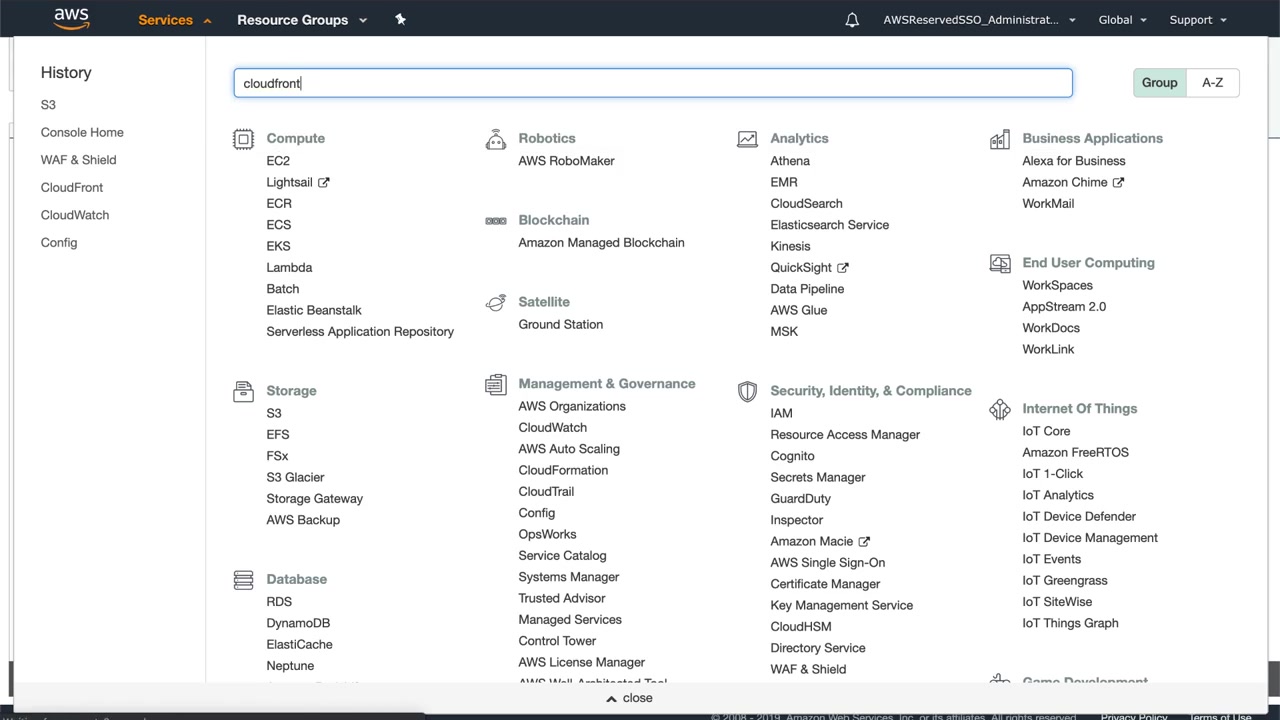Click the Database category icon

[243, 580]
